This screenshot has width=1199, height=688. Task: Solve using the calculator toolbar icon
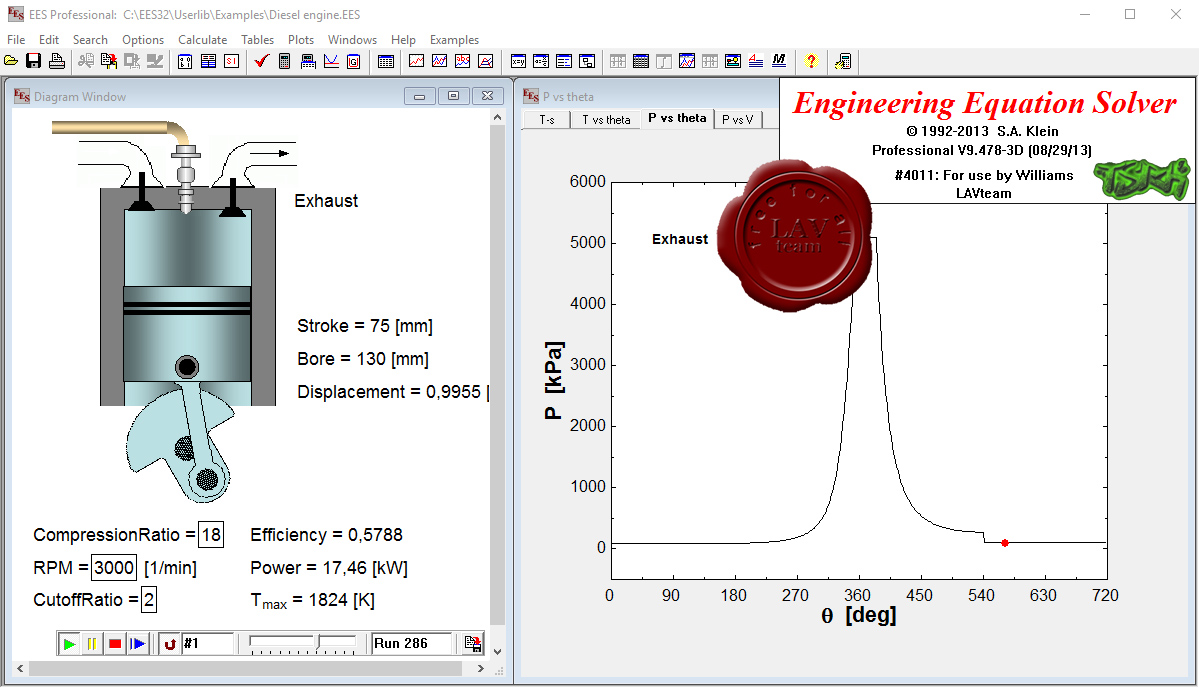click(x=284, y=61)
